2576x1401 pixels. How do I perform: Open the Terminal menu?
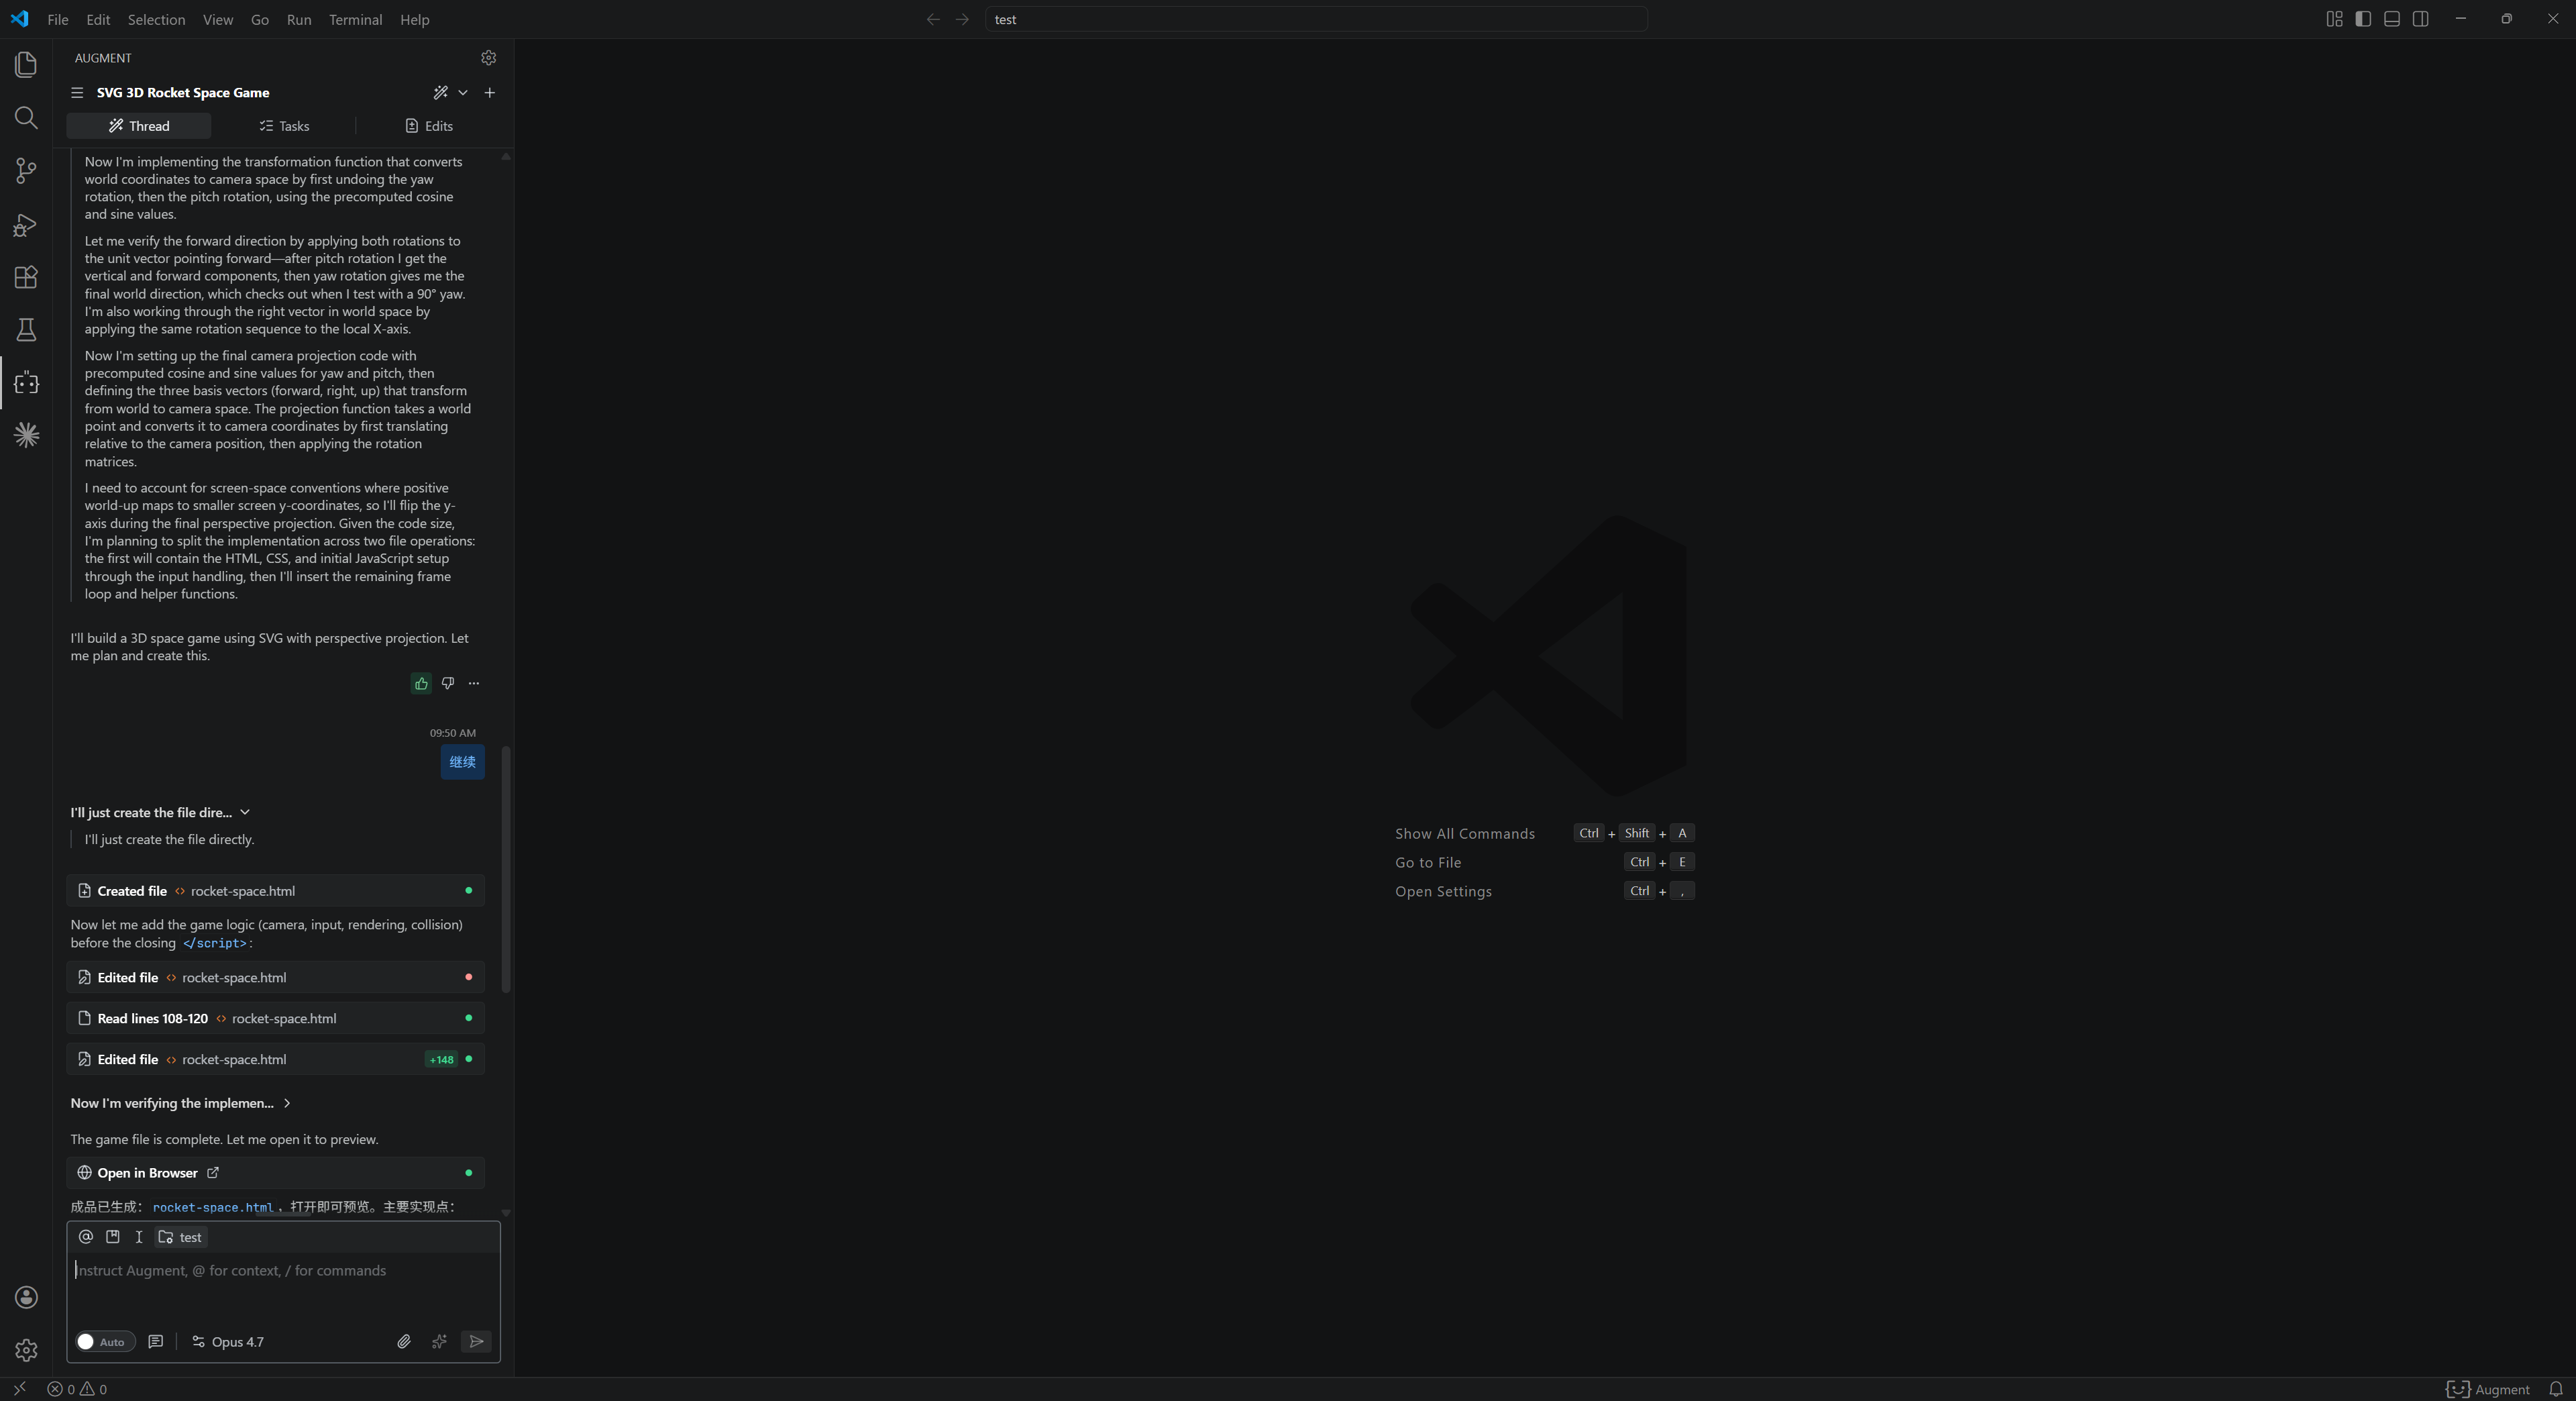point(355,19)
